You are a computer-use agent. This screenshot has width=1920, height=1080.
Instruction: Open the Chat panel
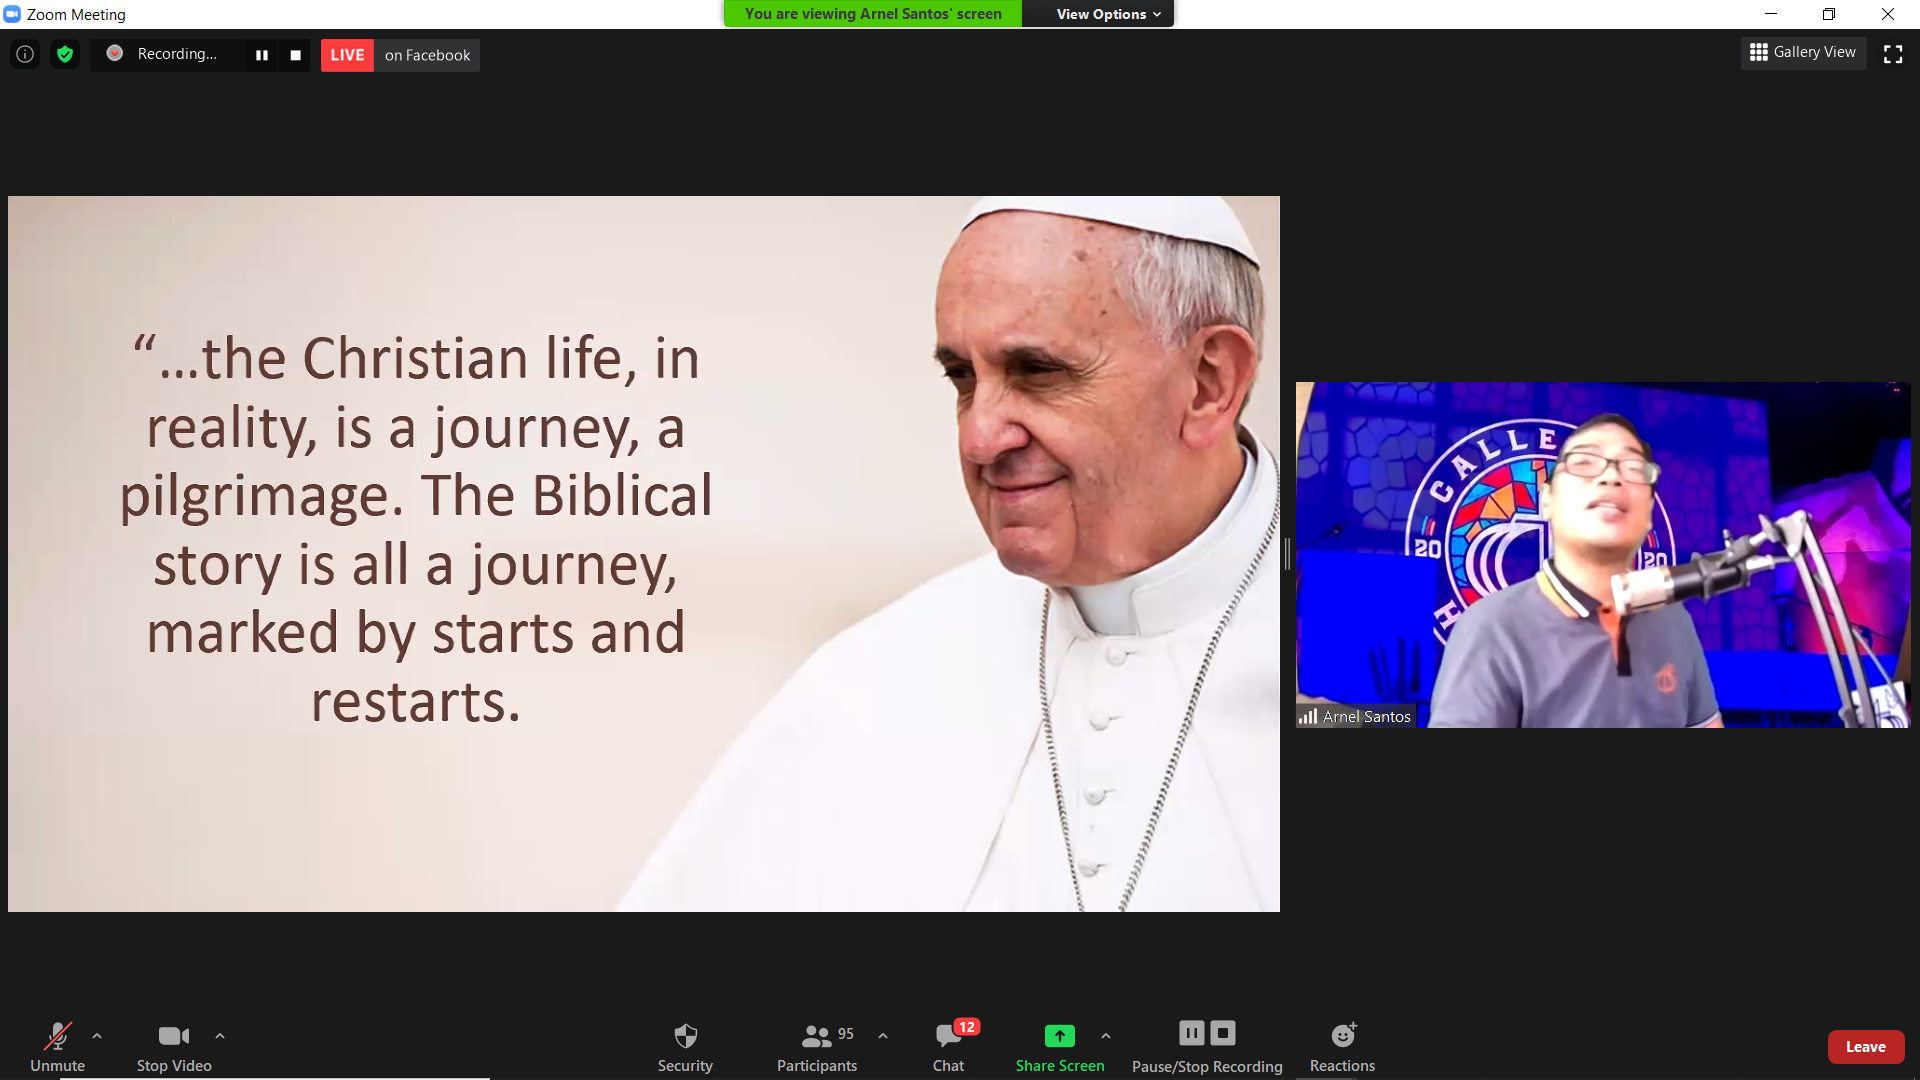948,1046
